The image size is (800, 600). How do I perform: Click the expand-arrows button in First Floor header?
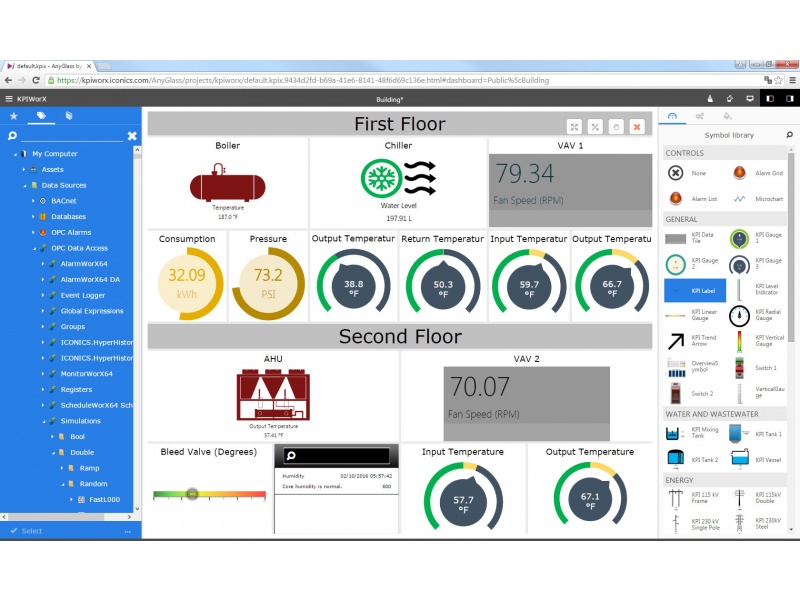tap(574, 127)
